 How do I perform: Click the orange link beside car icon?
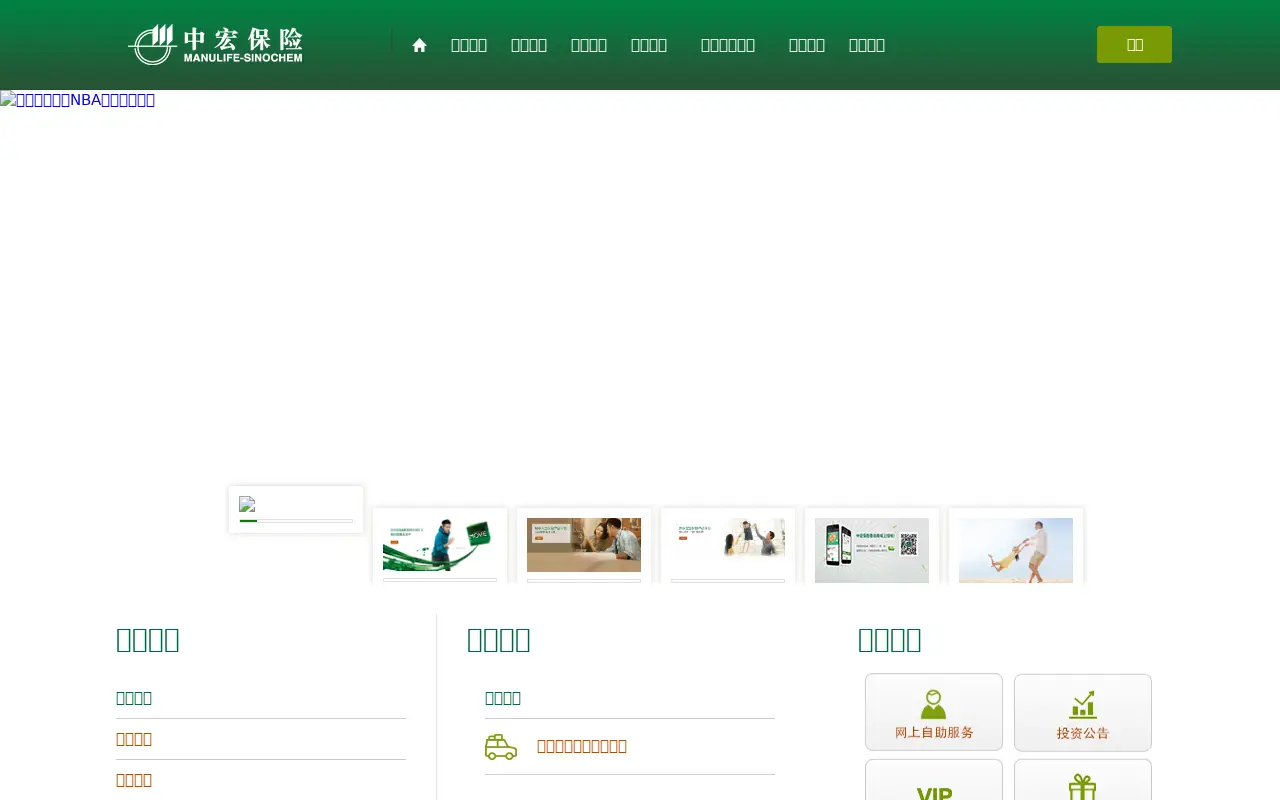click(x=582, y=746)
